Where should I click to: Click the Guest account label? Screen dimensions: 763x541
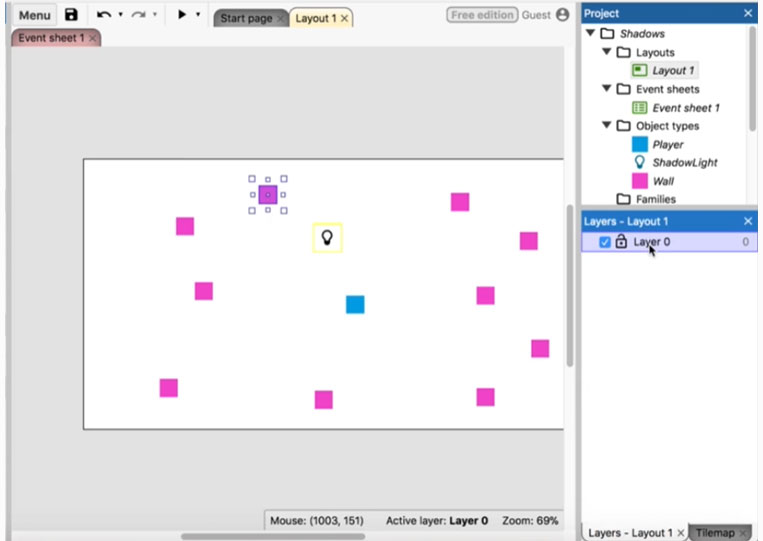pyautogui.click(x=536, y=15)
